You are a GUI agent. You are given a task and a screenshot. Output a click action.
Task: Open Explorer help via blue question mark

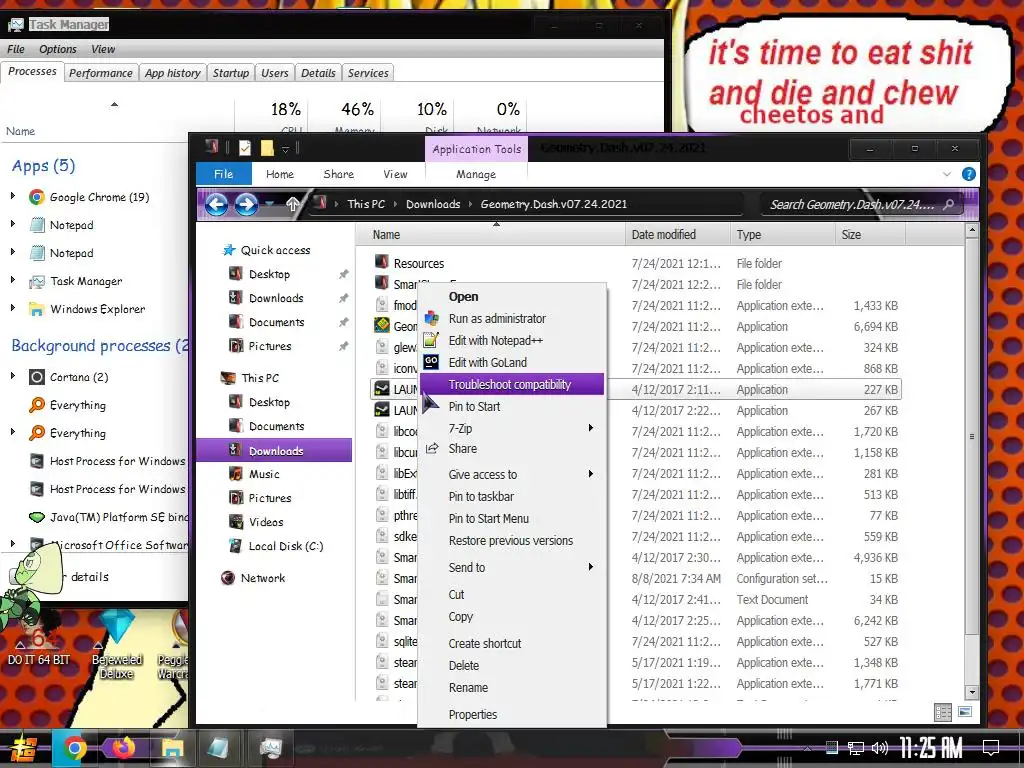[968, 174]
